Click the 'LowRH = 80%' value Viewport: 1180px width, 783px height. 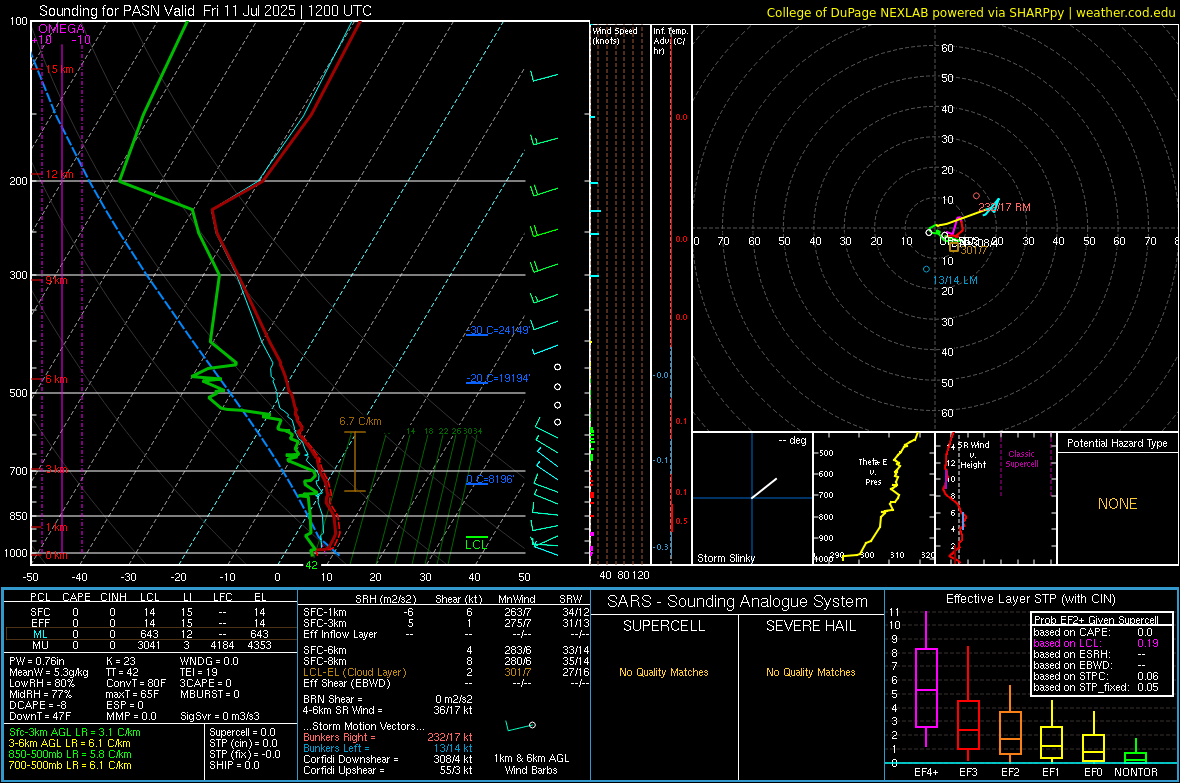(x=42, y=684)
